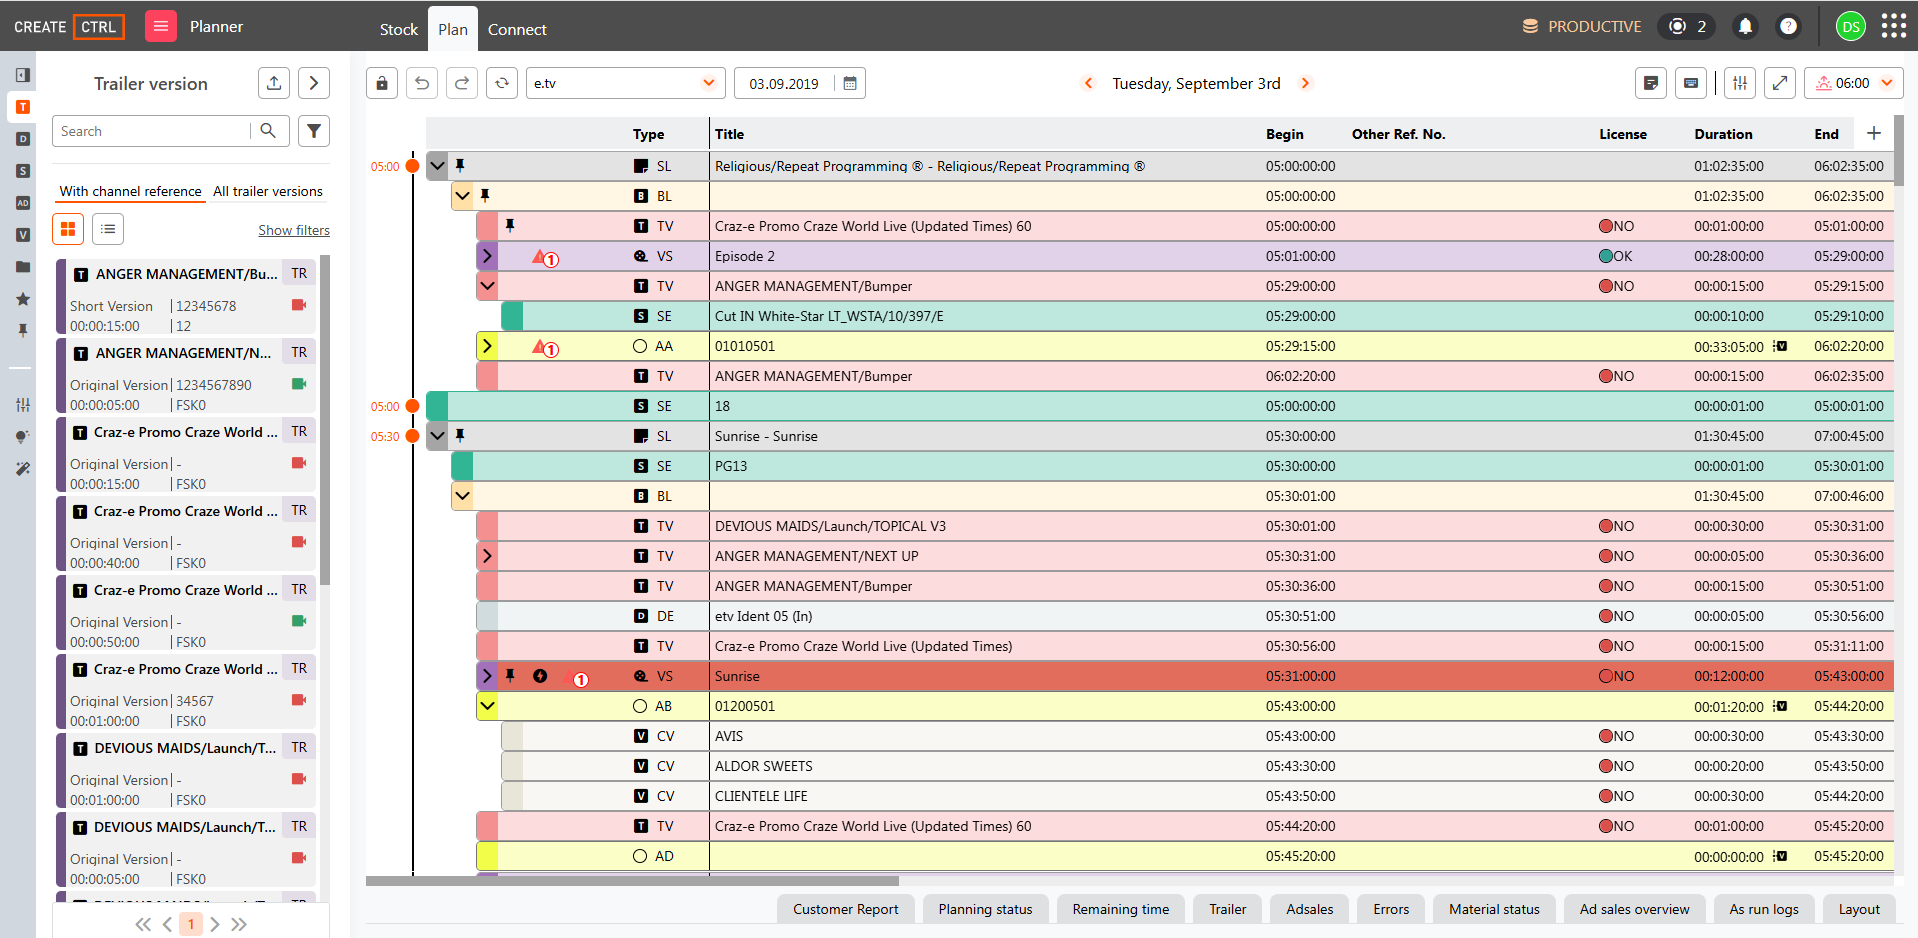
Task: Go to previous day arrow
Action: (x=1088, y=83)
